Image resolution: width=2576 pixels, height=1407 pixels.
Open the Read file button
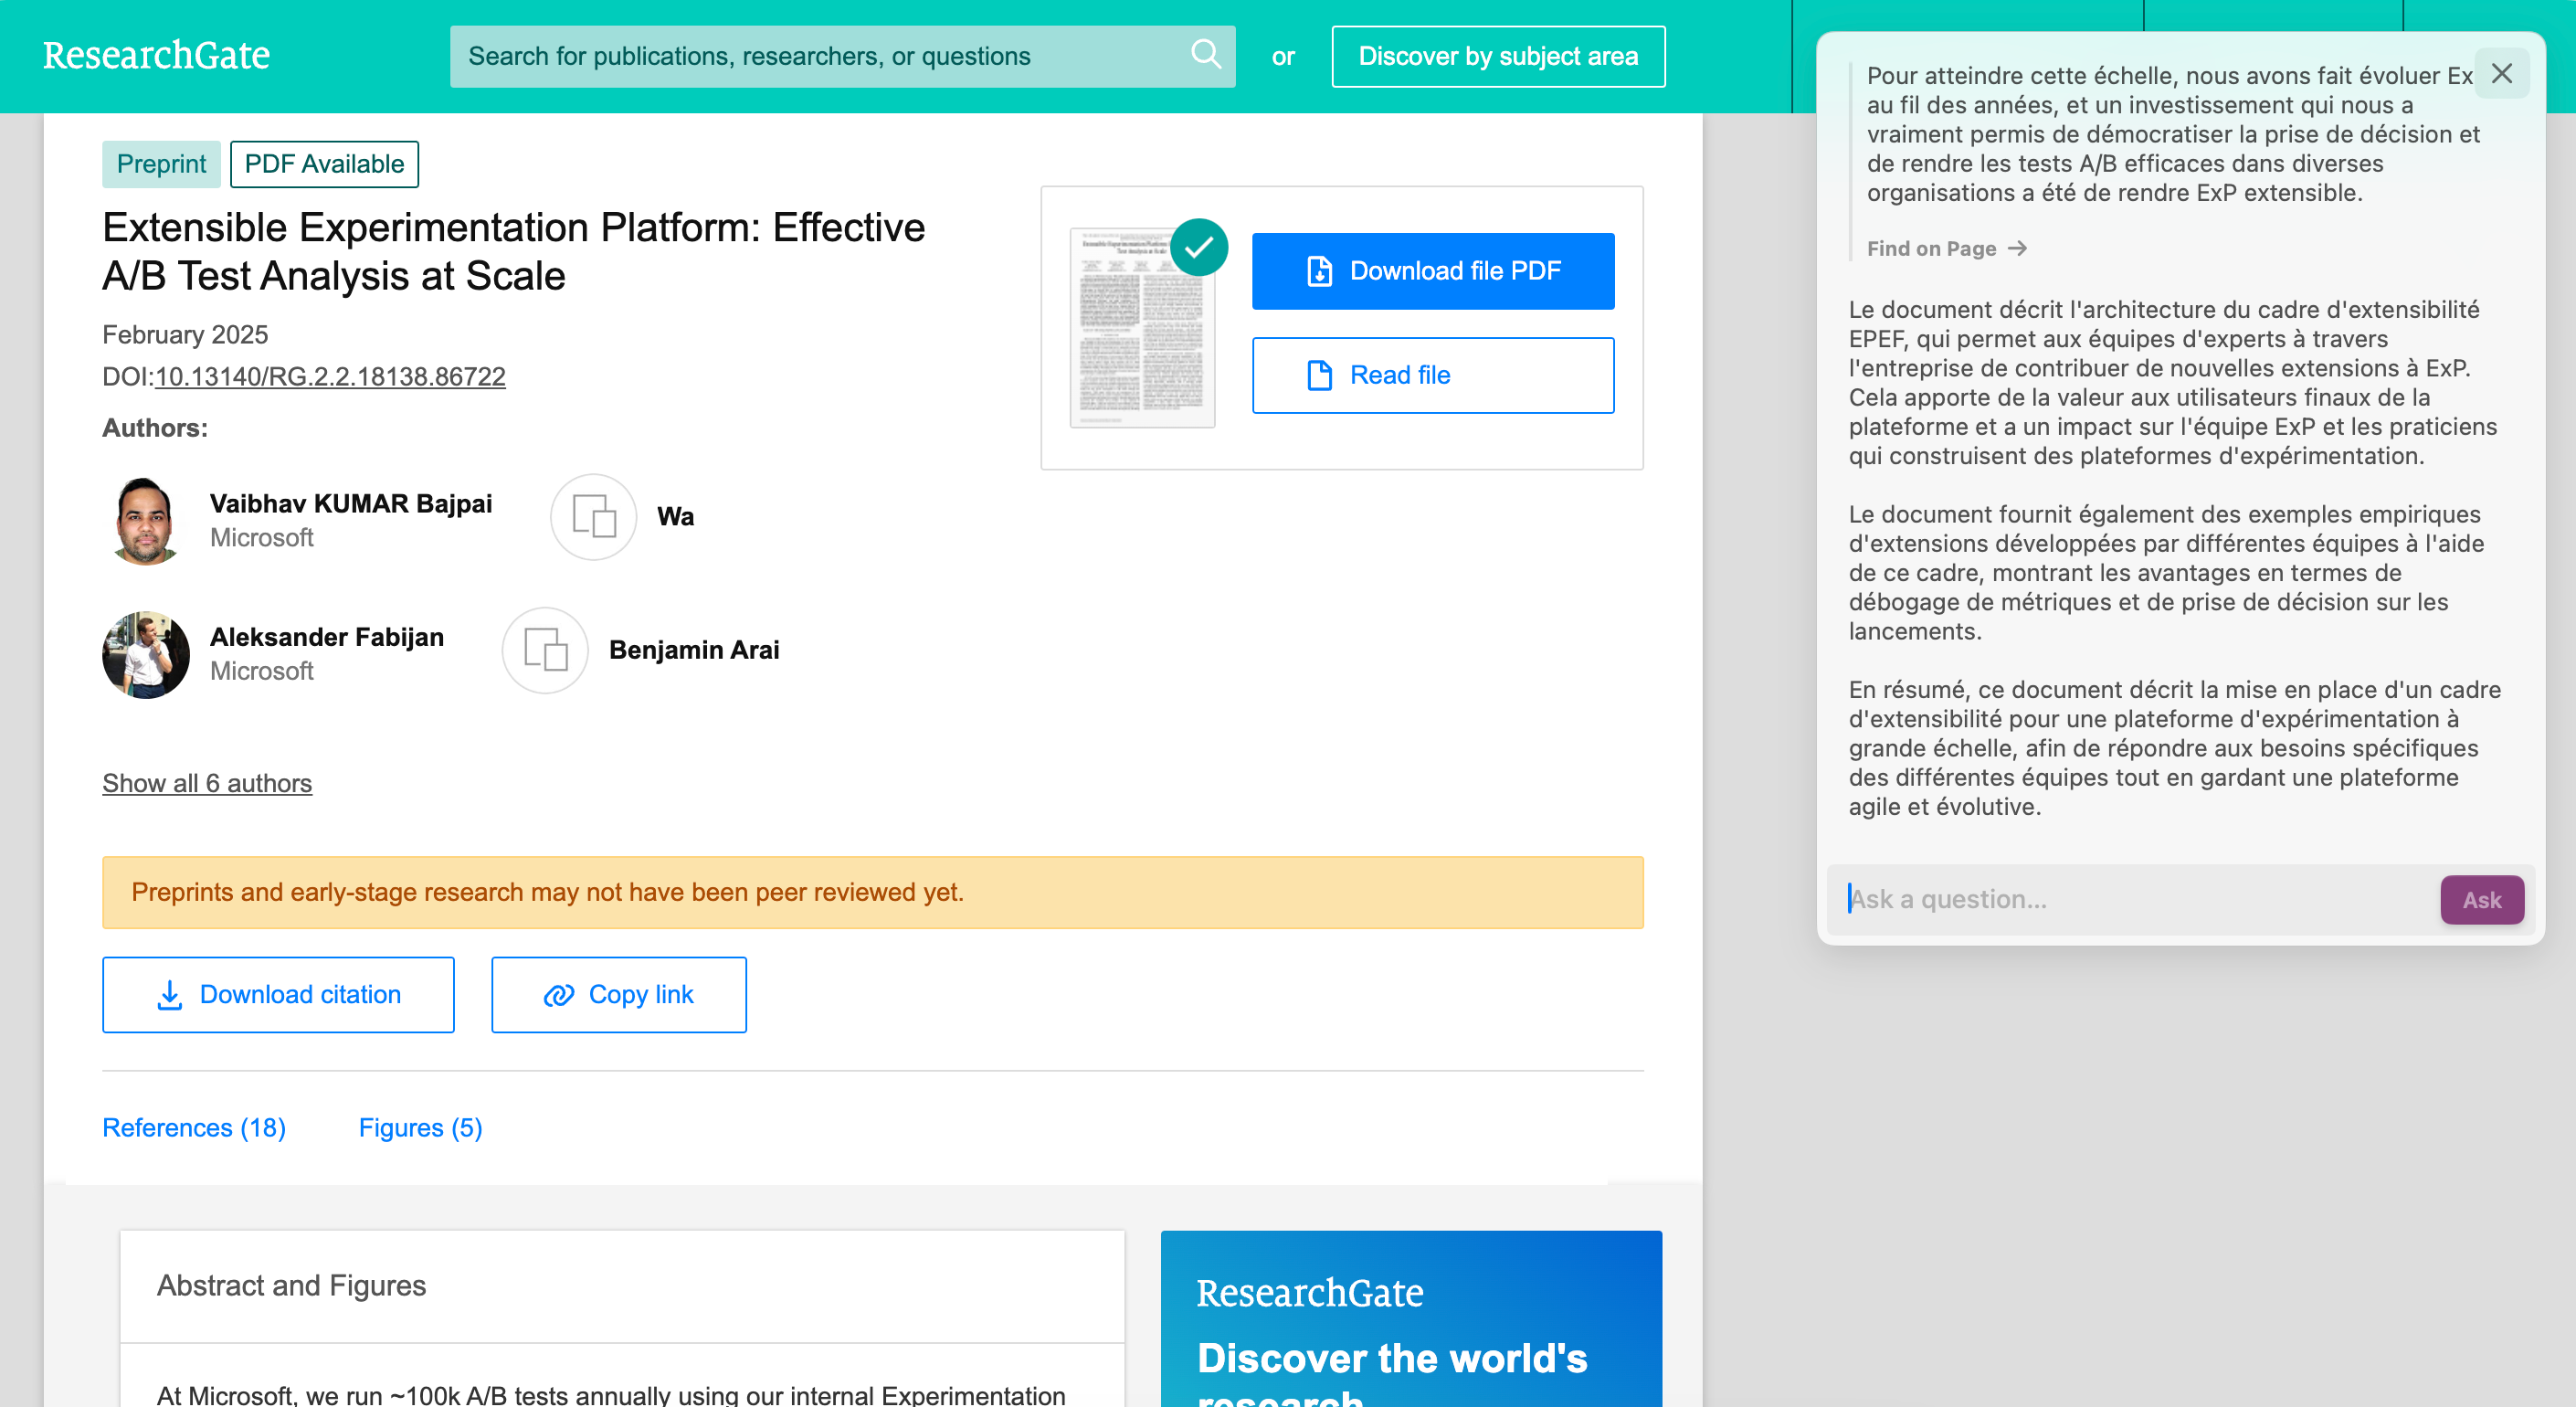coord(1433,375)
